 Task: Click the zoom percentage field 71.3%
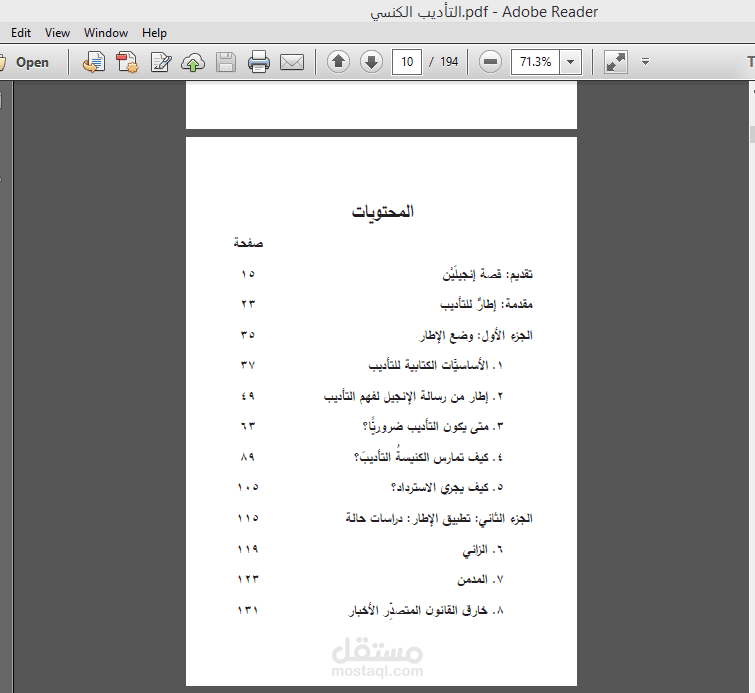pyautogui.click(x=535, y=62)
